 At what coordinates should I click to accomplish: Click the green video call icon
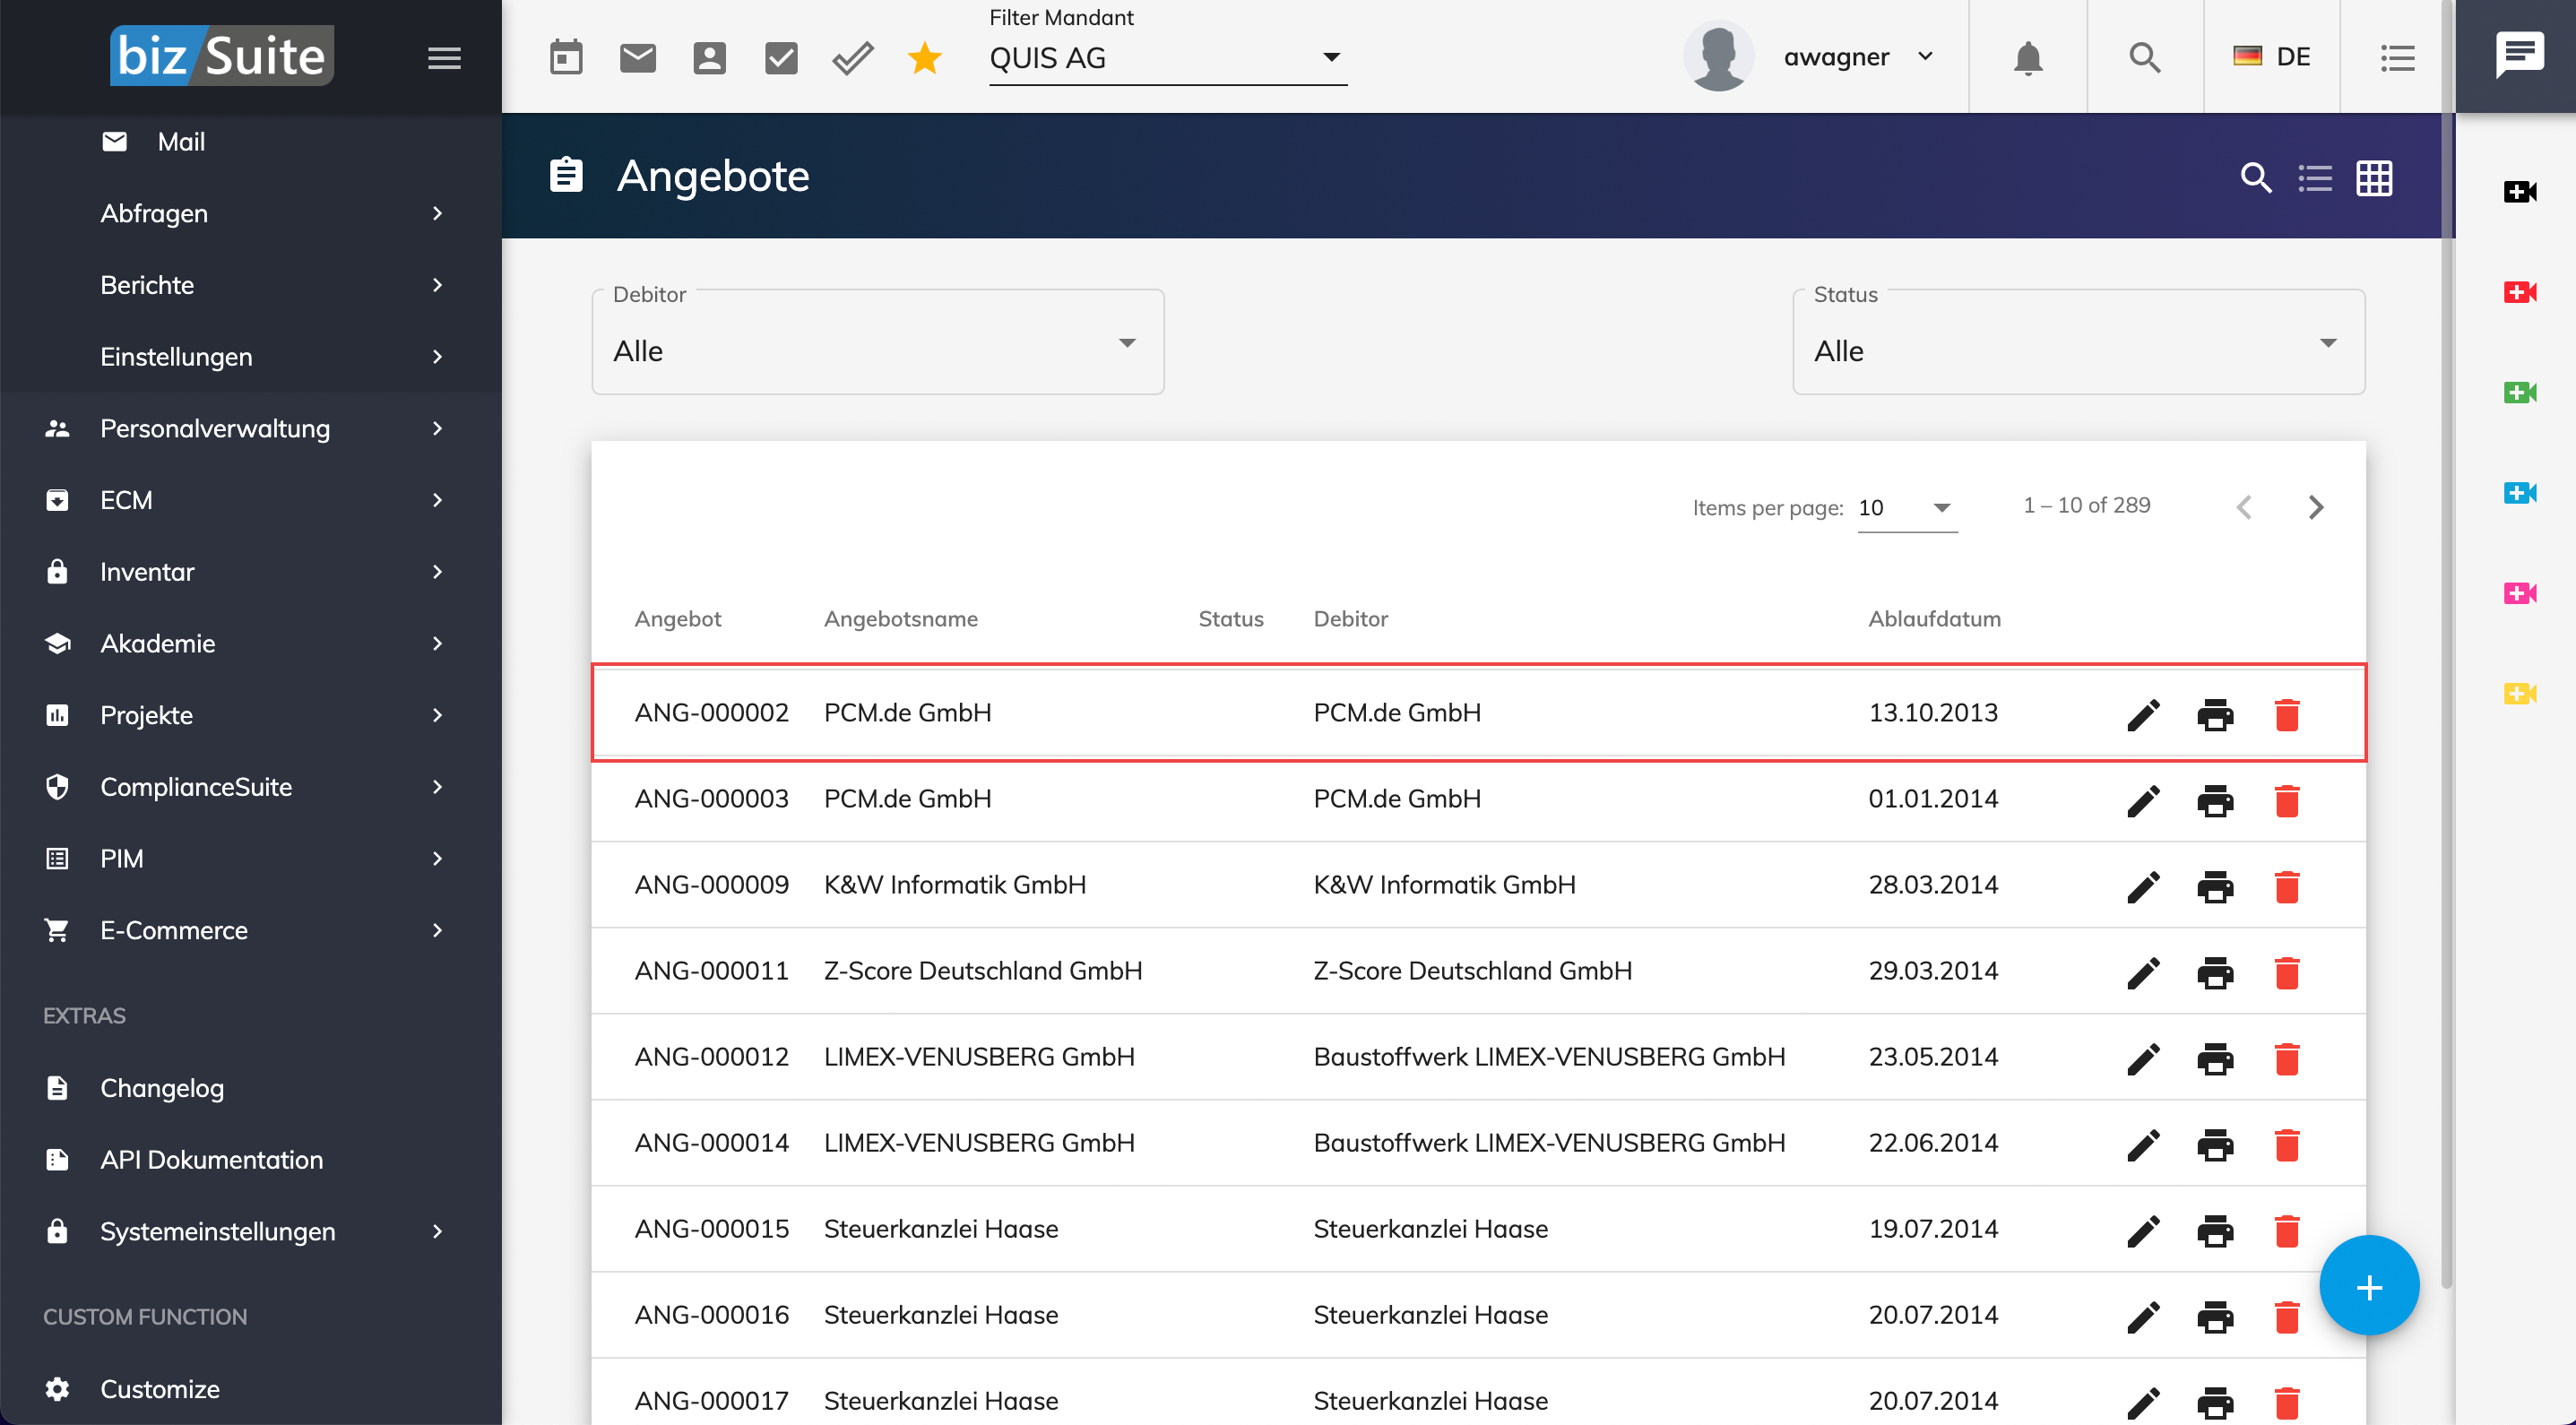[2520, 392]
